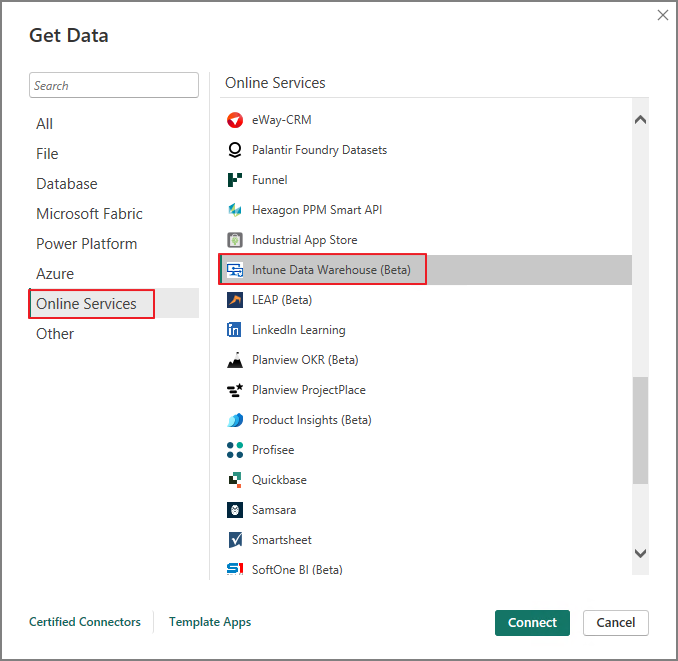678x661 pixels.
Task: Click the Palantir Foundry Datasets icon
Action: 235,150
